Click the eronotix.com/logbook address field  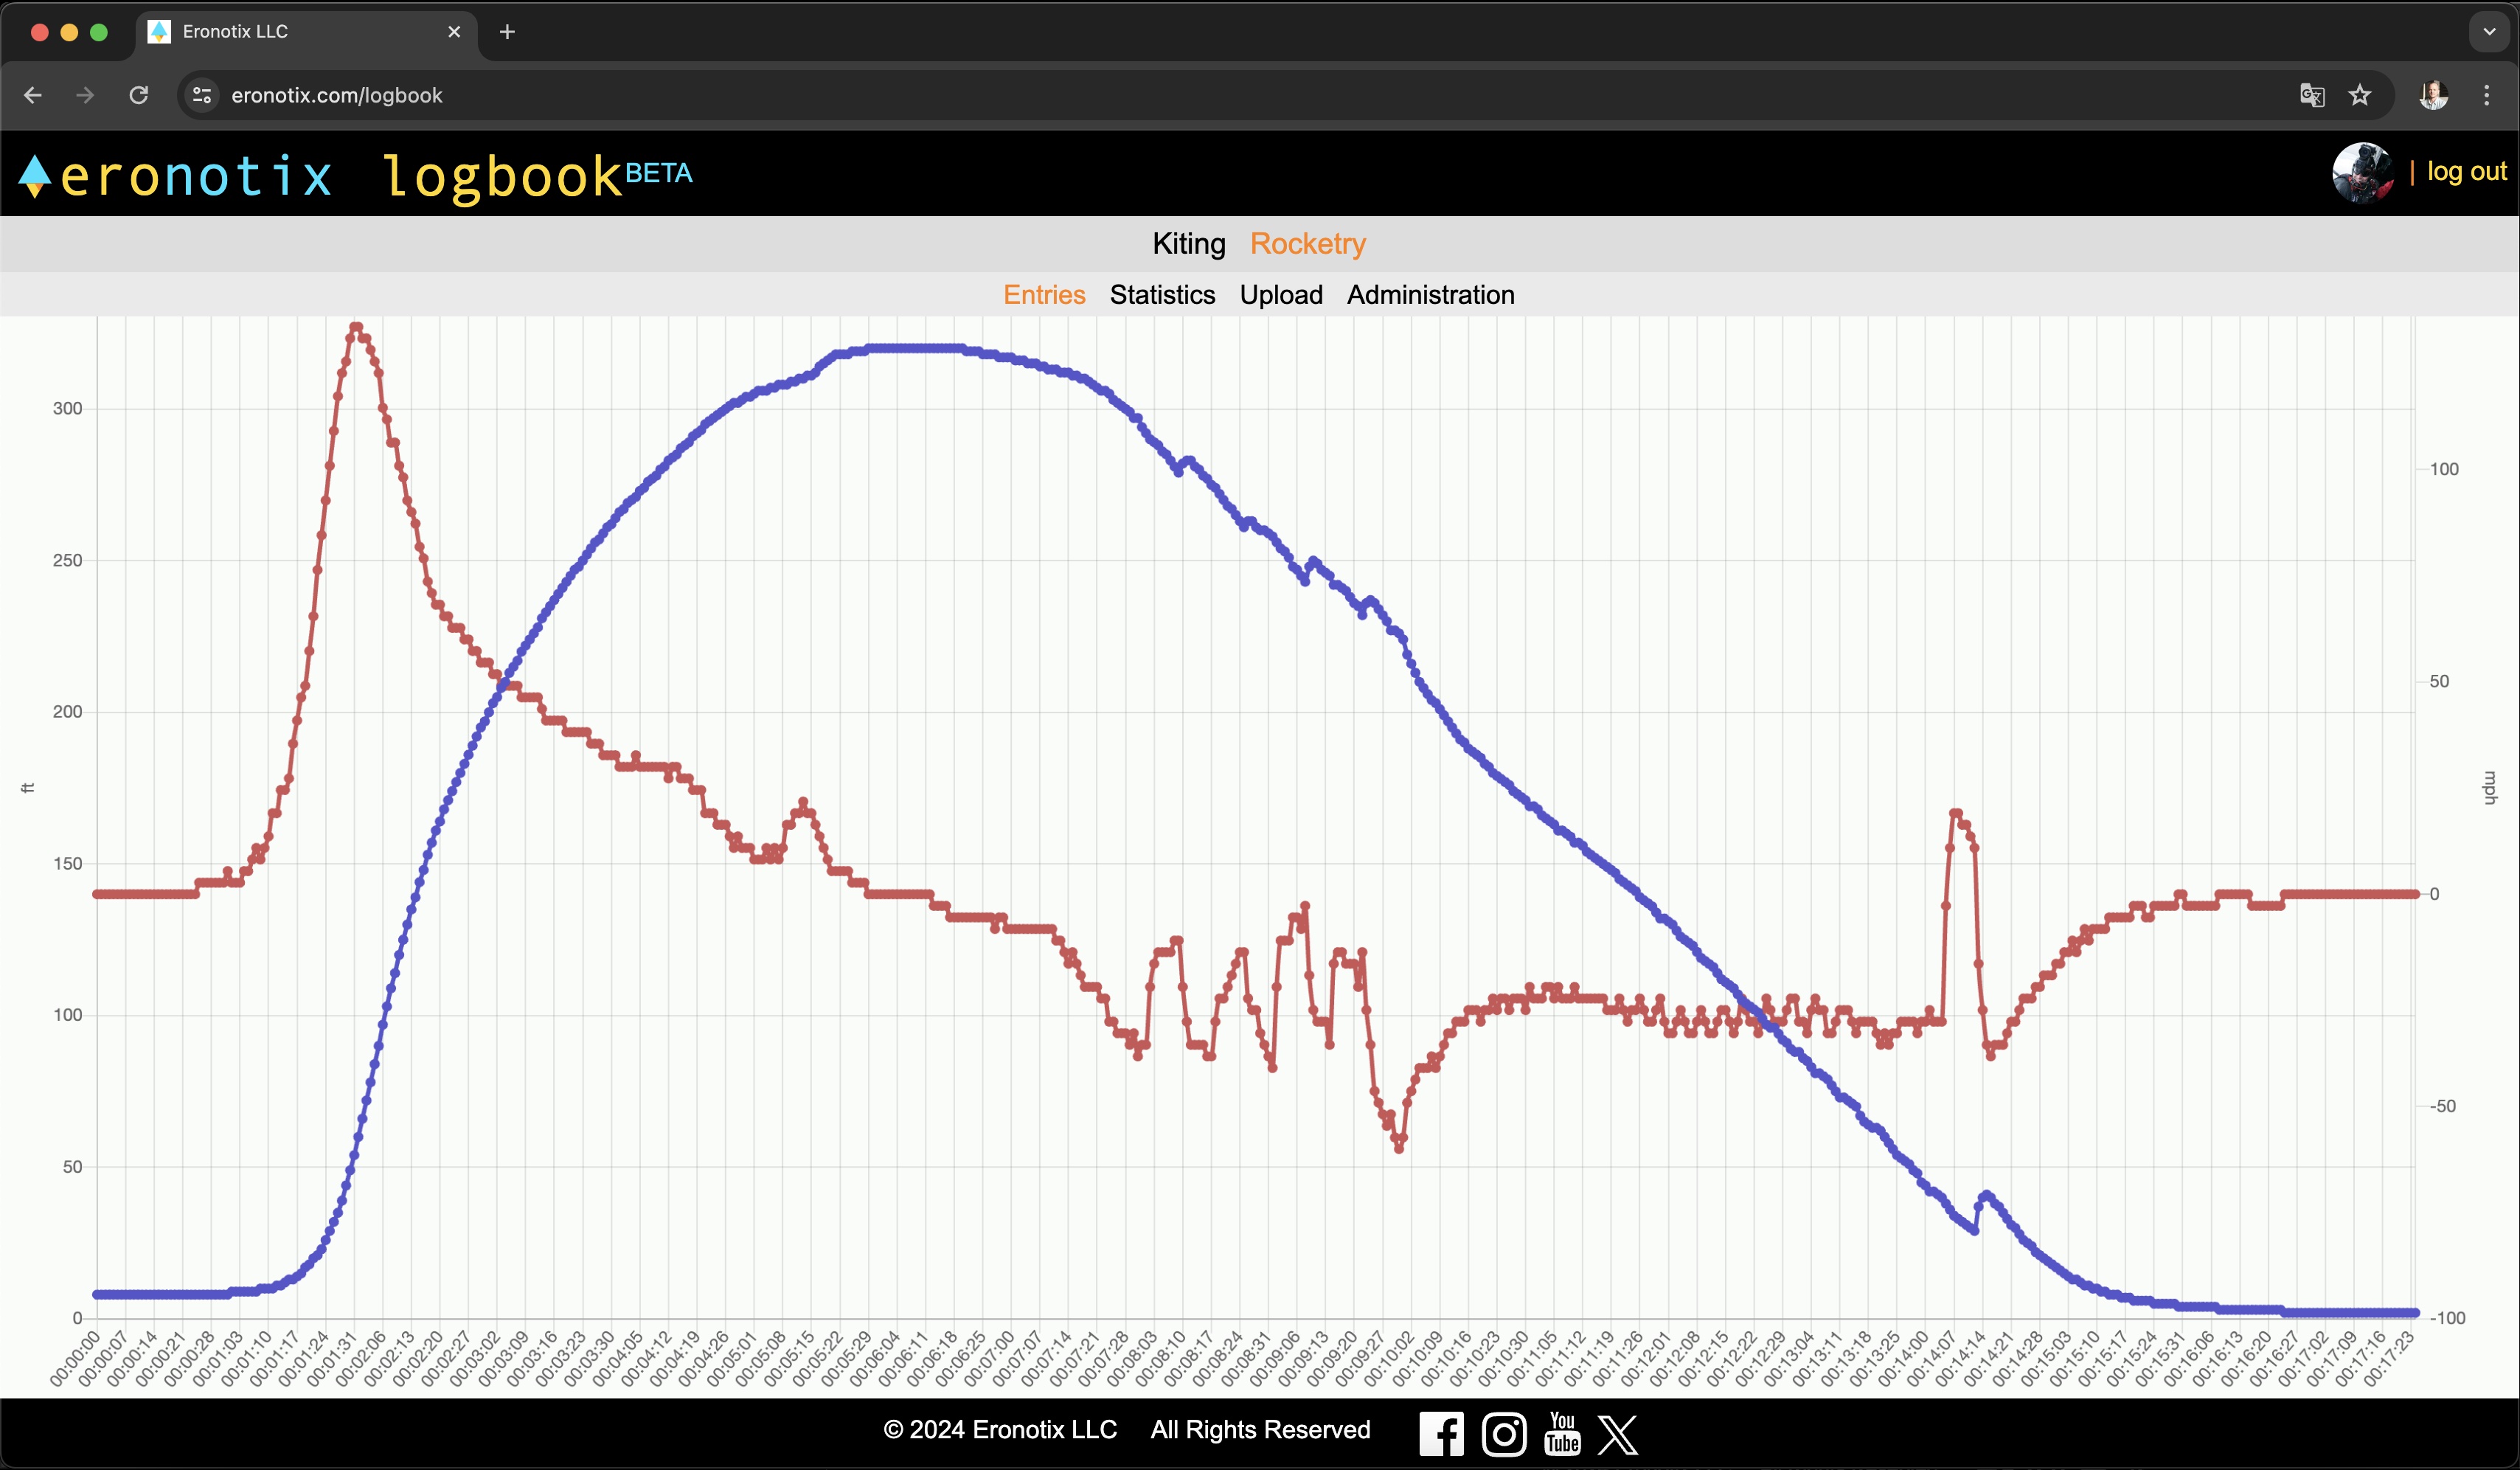[x=337, y=95]
